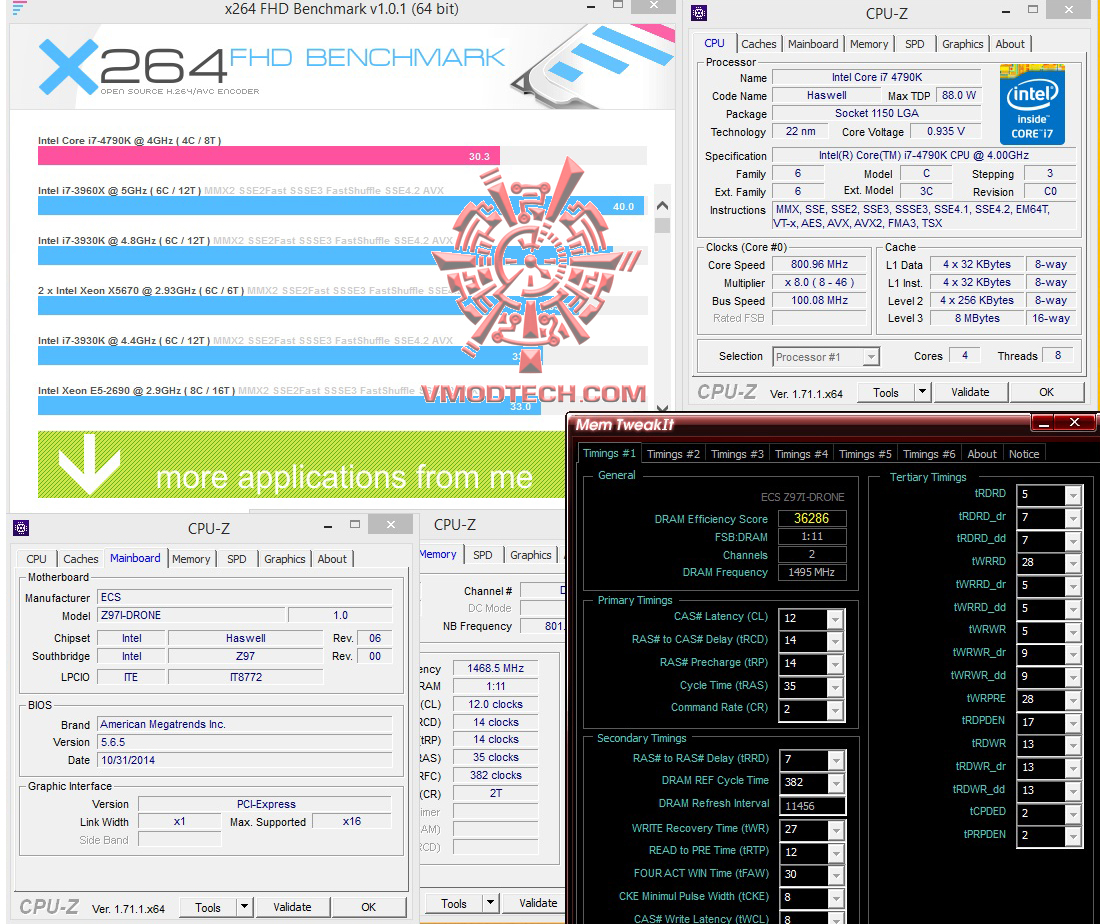Open the Memory tab in top-right CPU-Z window
Viewport: 1100px width, 924px height.
pos(869,43)
